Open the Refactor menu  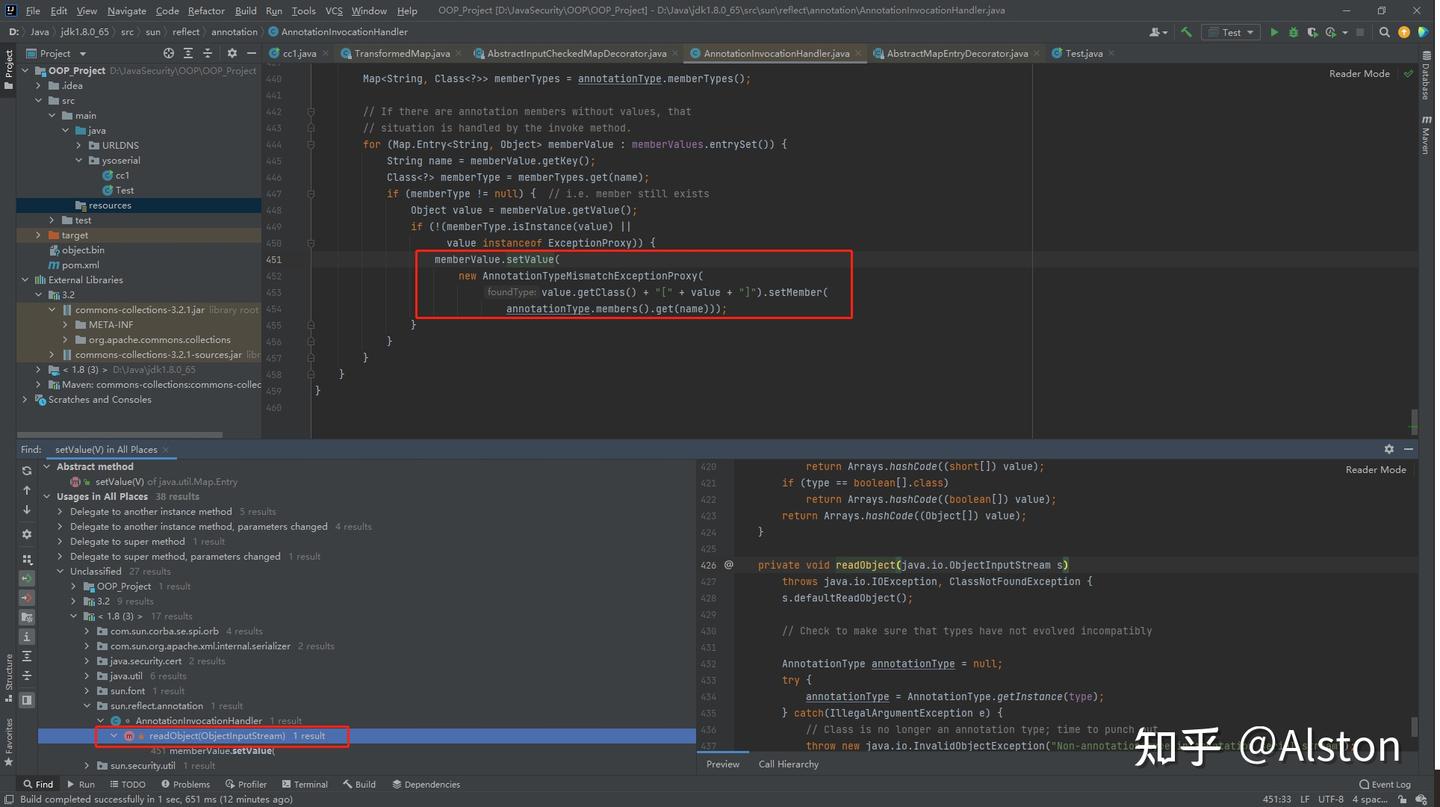(206, 11)
